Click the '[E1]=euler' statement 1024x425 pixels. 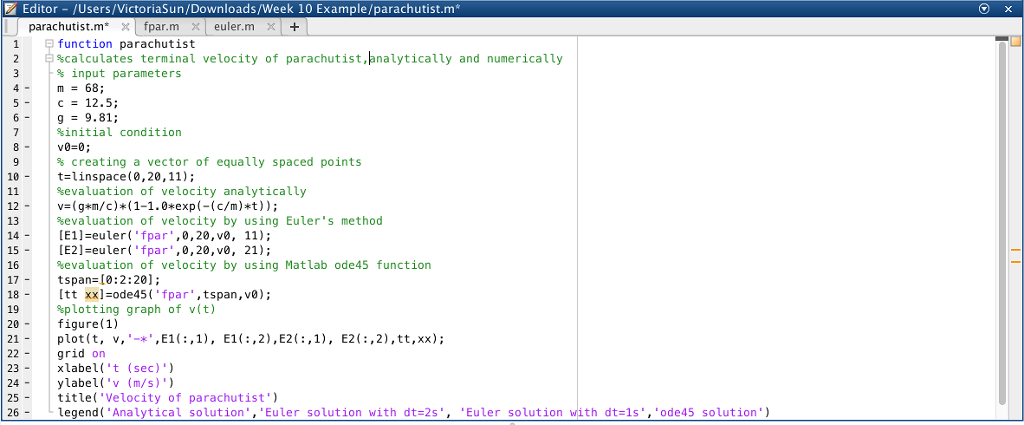[x=164, y=235]
